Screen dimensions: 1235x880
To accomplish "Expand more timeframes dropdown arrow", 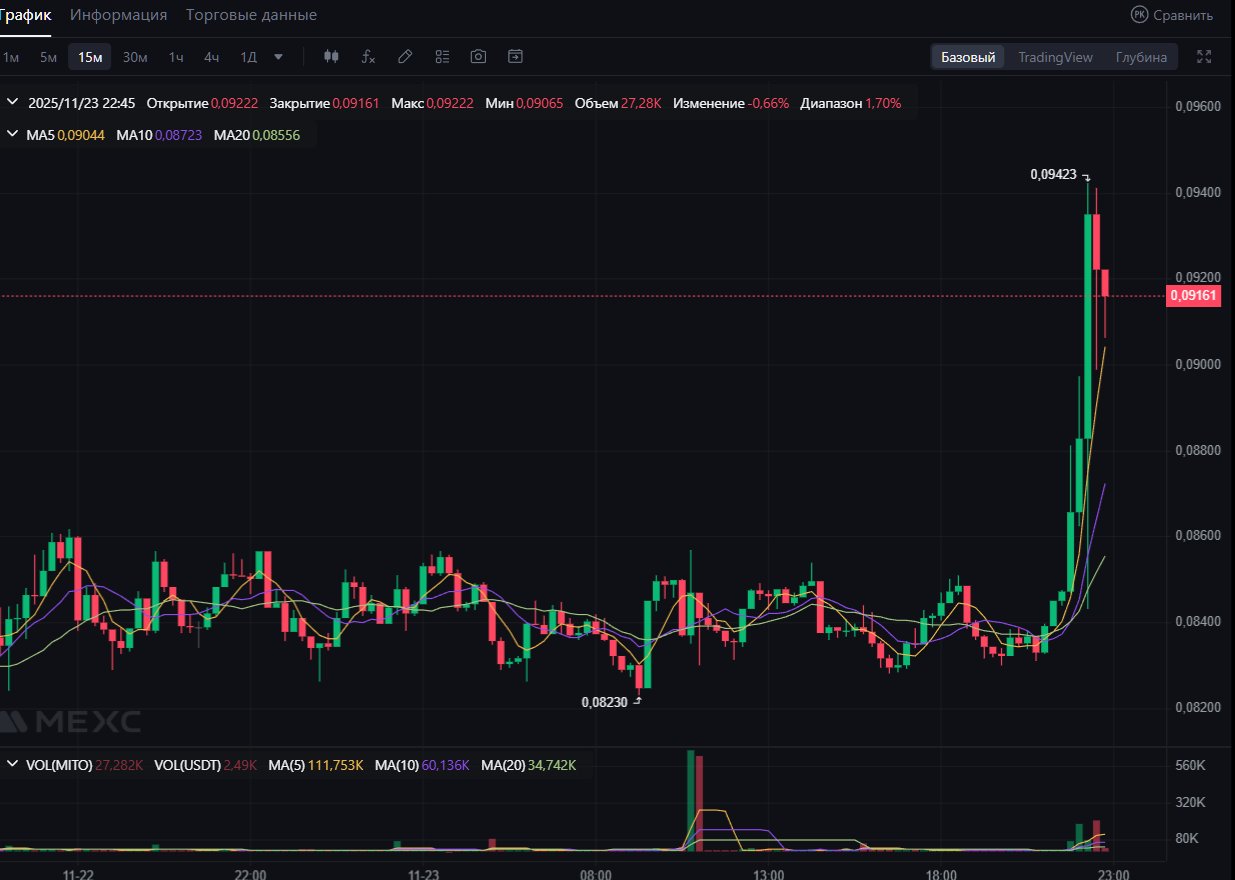I will point(278,57).
